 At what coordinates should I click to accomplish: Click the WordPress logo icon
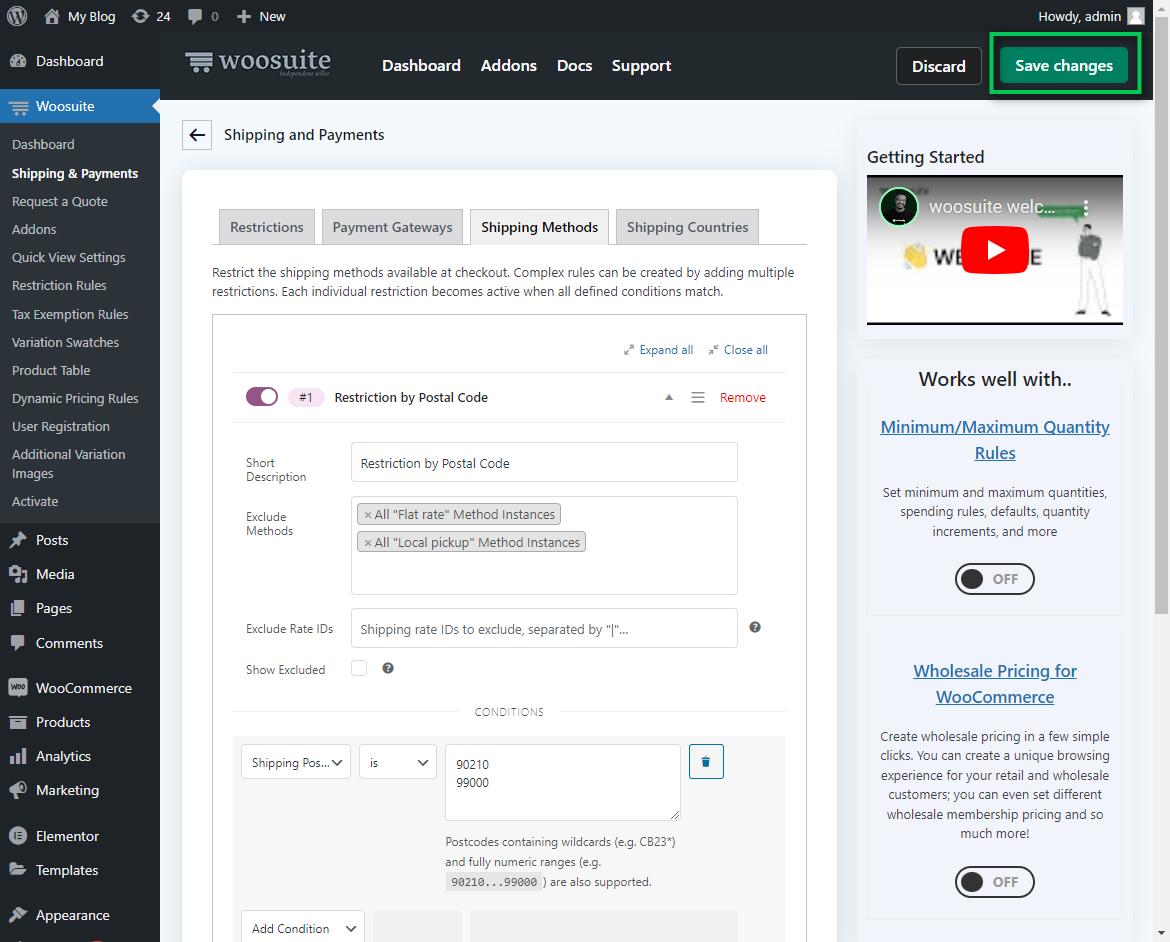coord(16,16)
